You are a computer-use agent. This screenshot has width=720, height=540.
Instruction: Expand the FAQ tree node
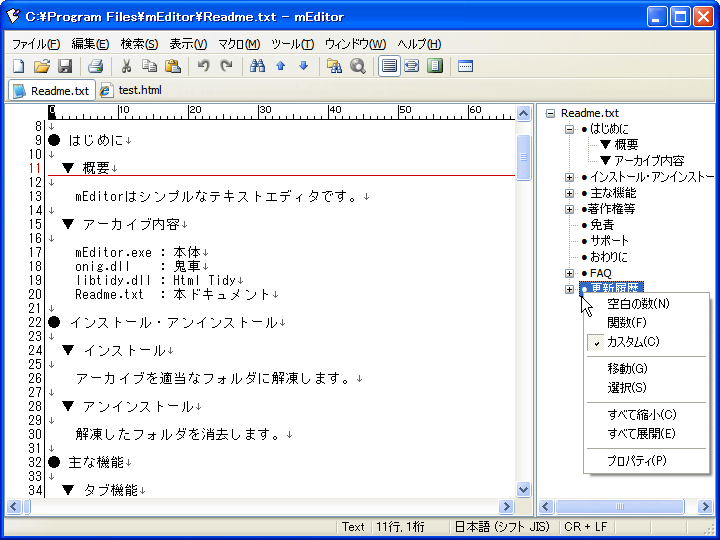[x=569, y=273]
